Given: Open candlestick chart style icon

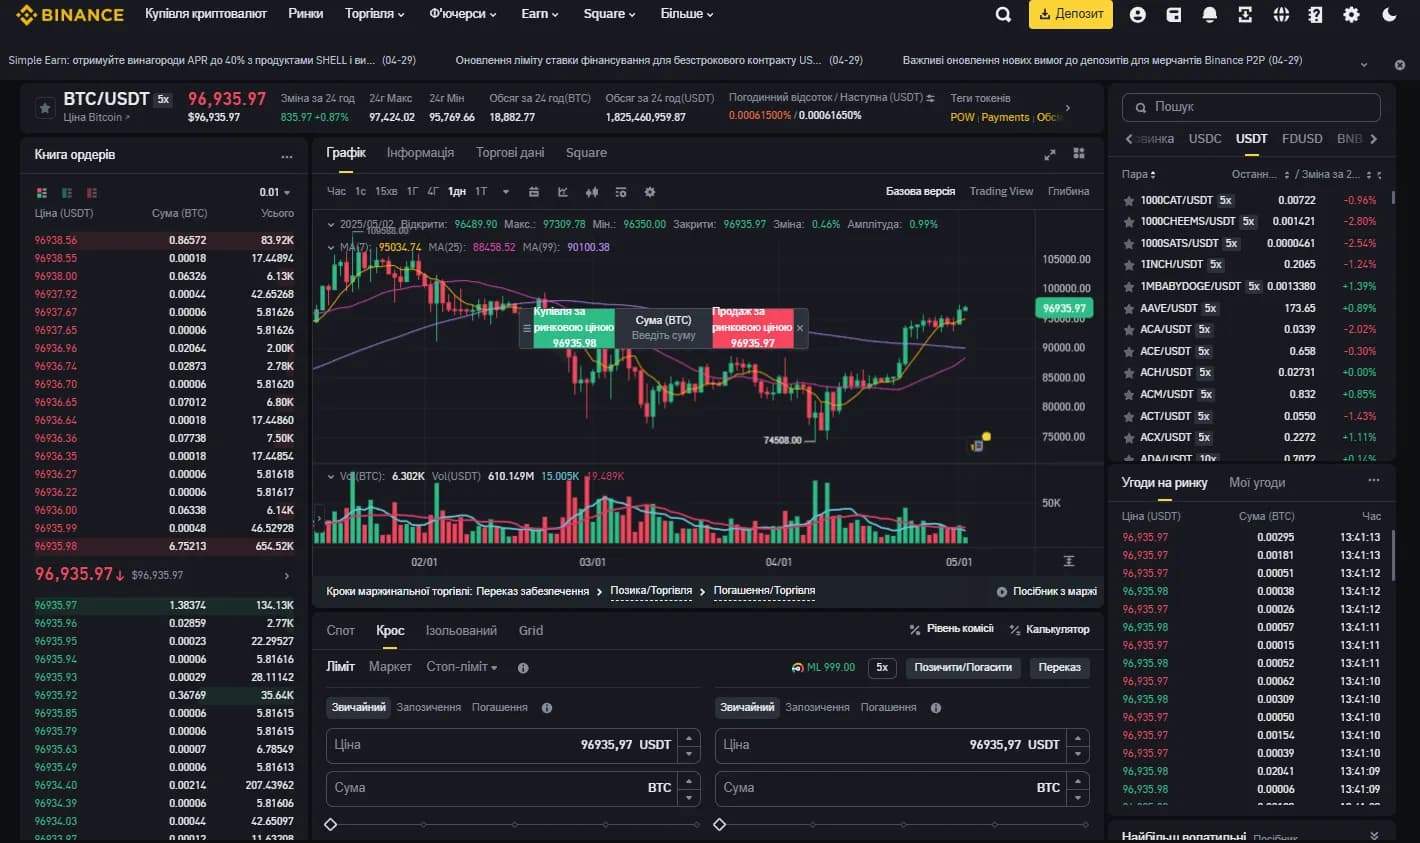Looking at the screenshot, I should 592,191.
